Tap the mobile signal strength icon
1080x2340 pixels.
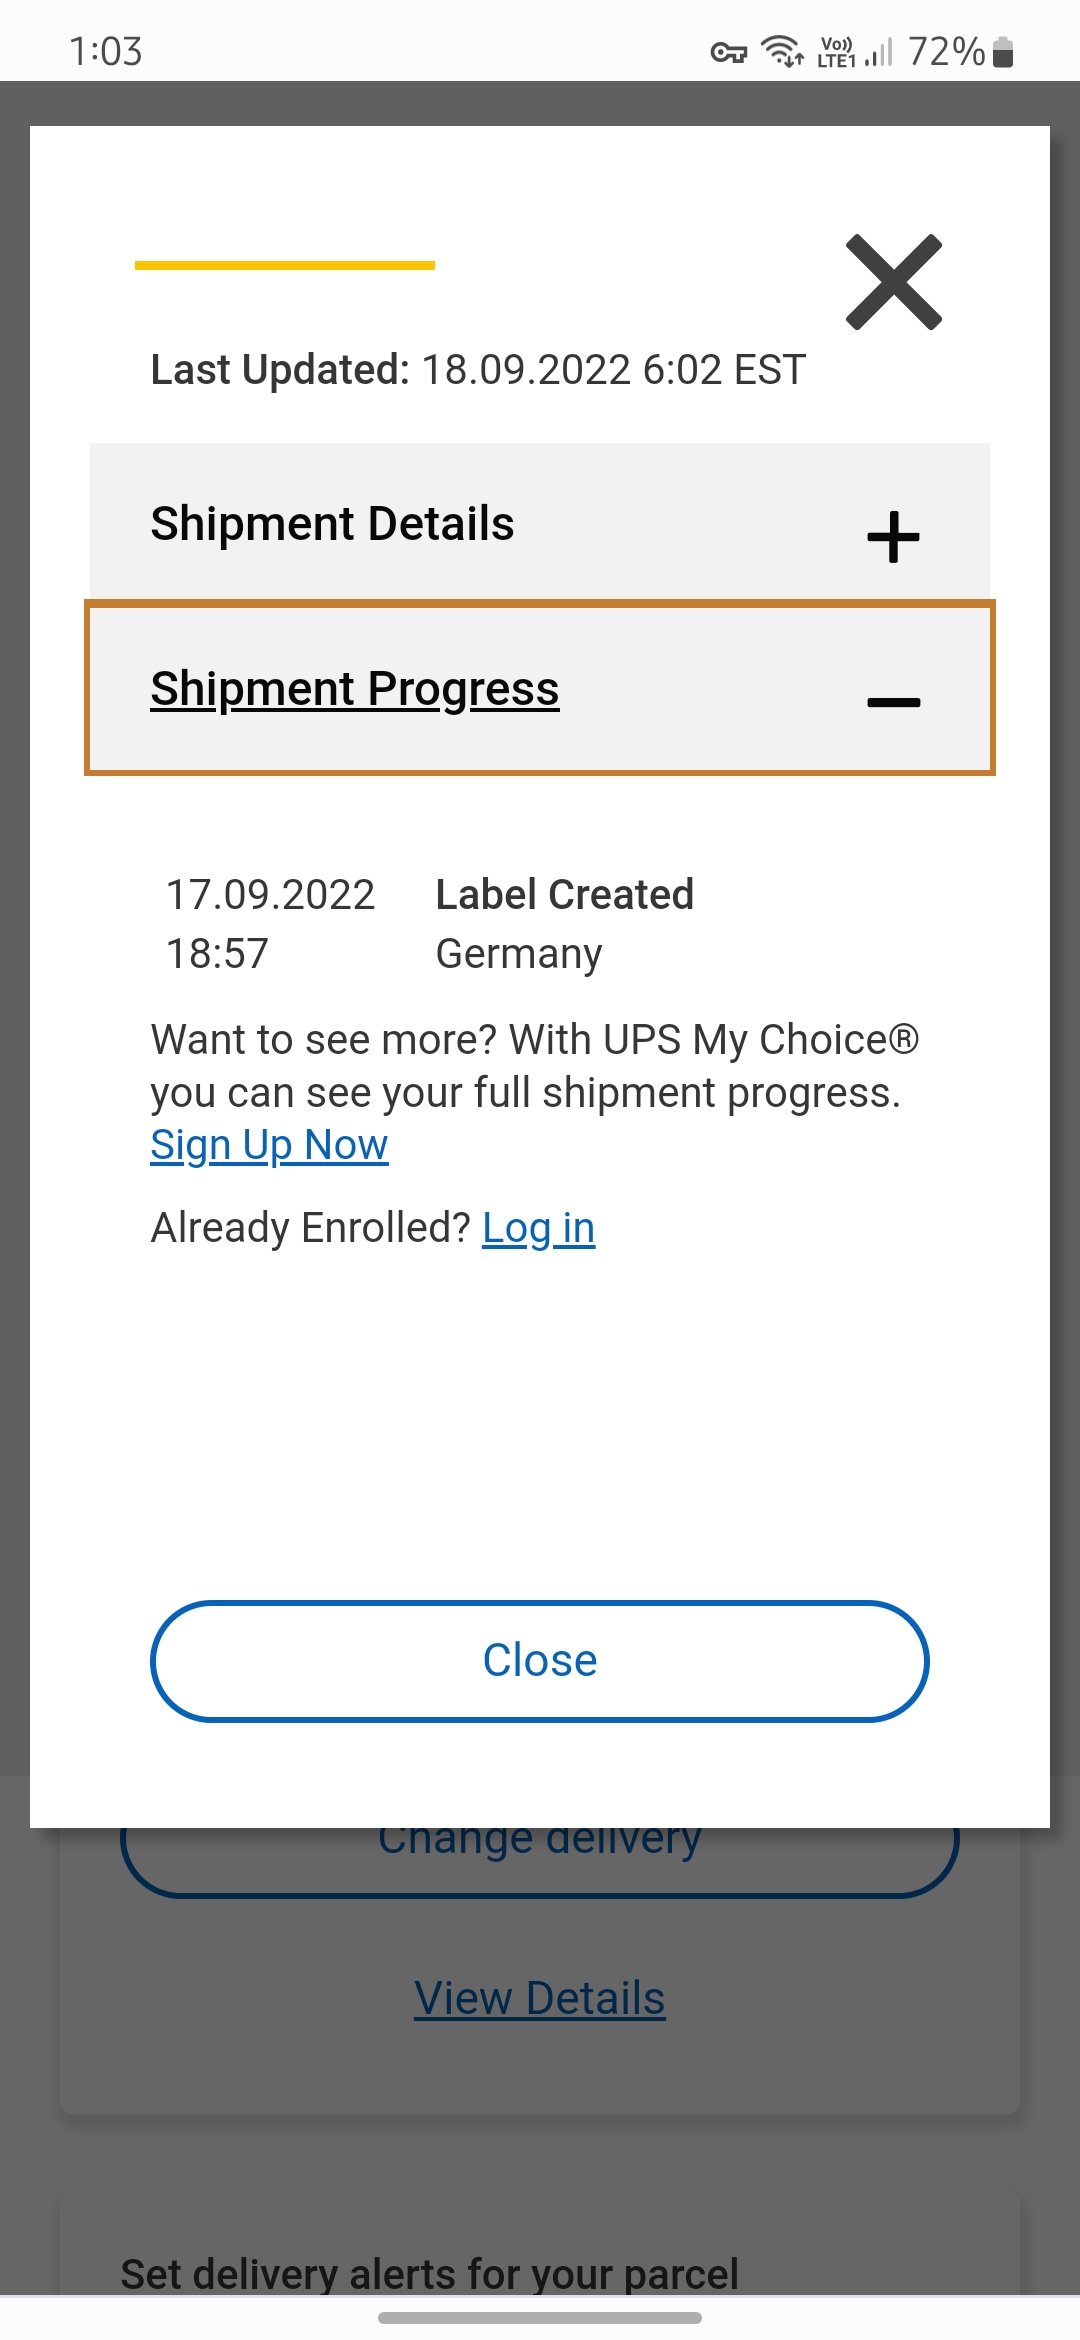[x=878, y=52]
